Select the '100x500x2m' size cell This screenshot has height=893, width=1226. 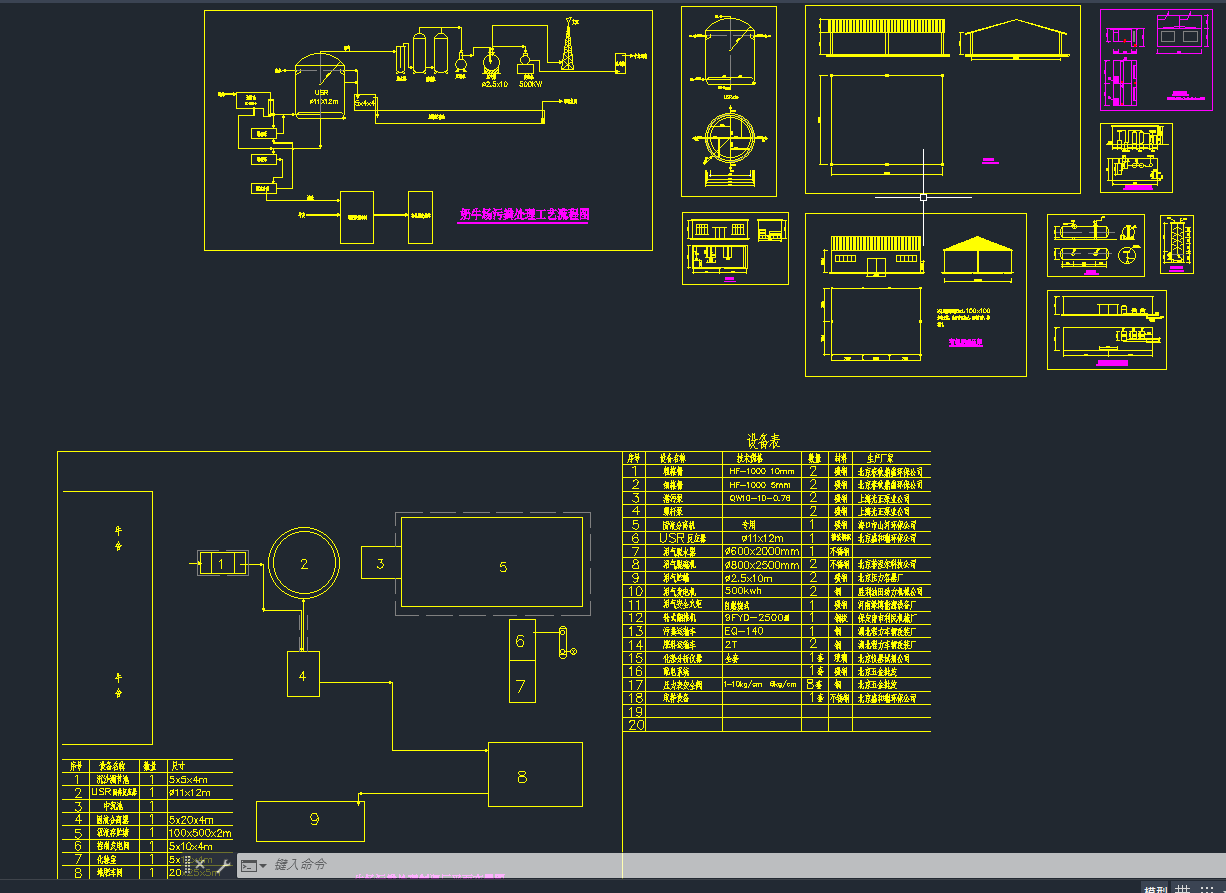(199, 833)
